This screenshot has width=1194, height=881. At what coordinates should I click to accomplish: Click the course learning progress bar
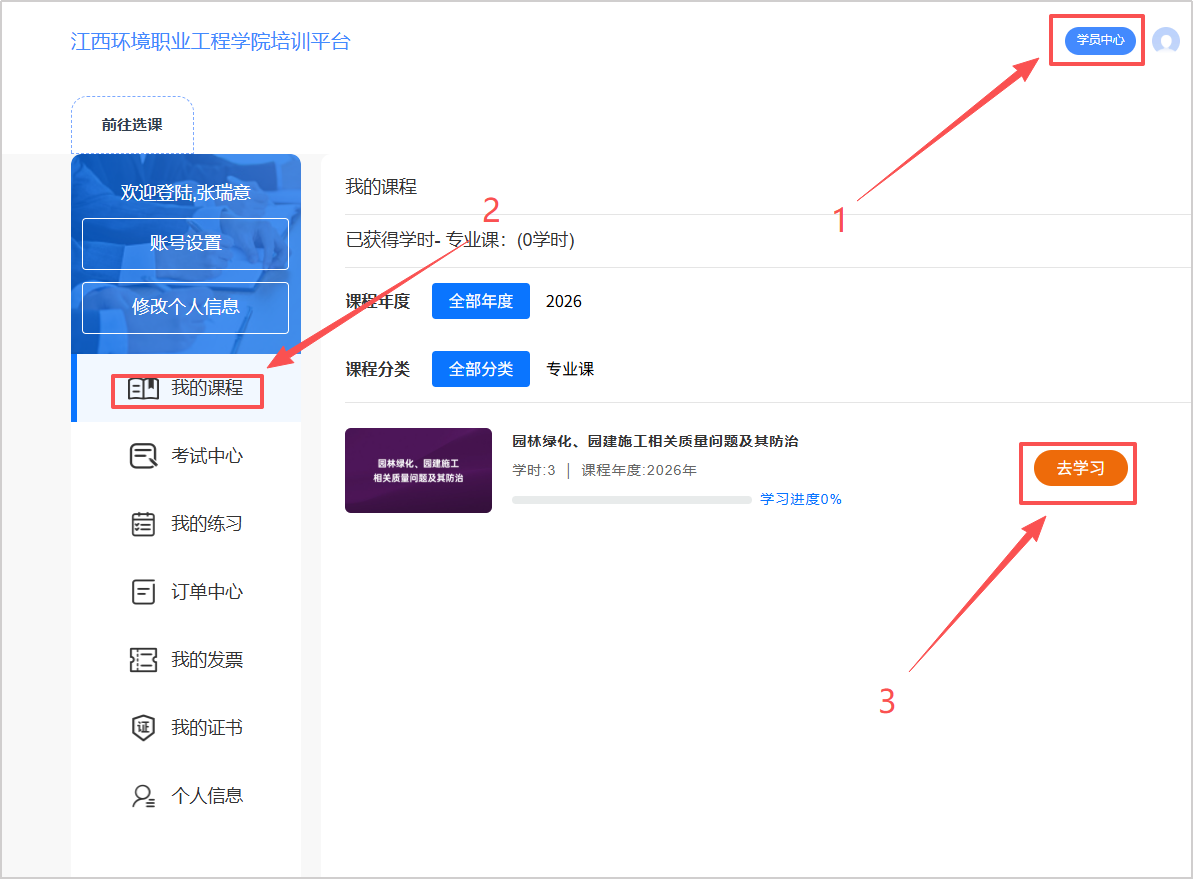point(632,500)
